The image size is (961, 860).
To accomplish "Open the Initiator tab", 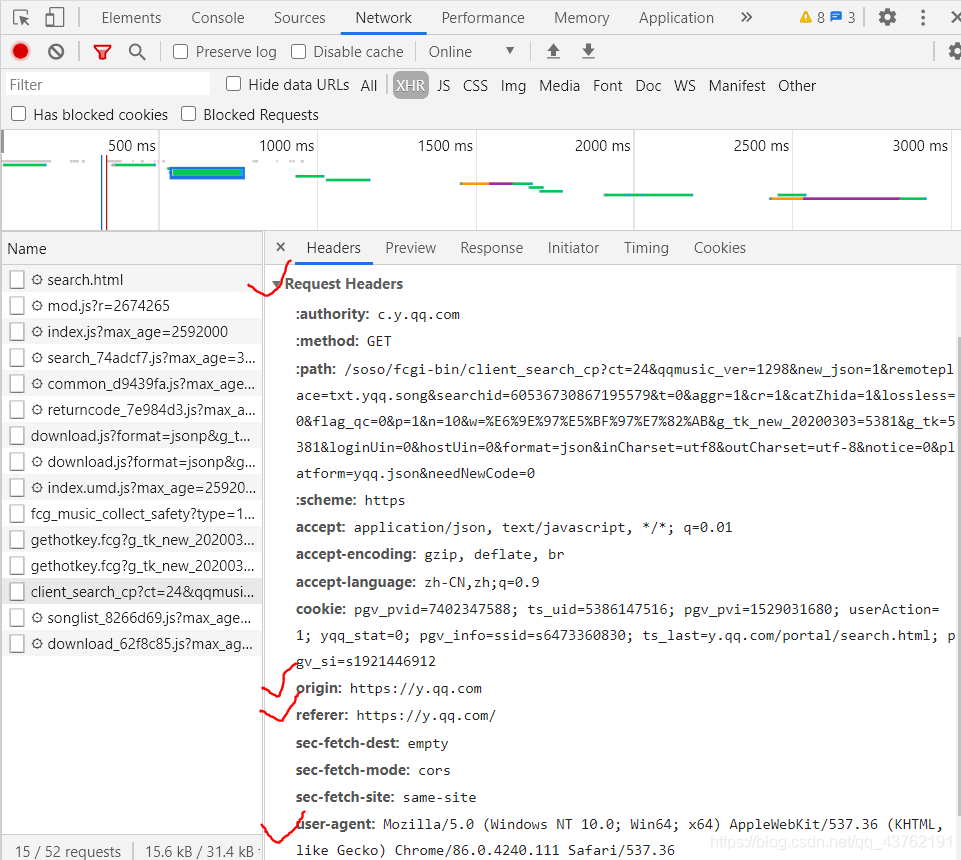I will point(573,248).
